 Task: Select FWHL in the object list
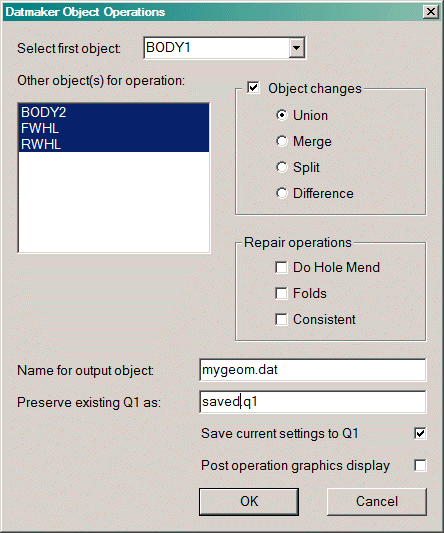[114, 128]
